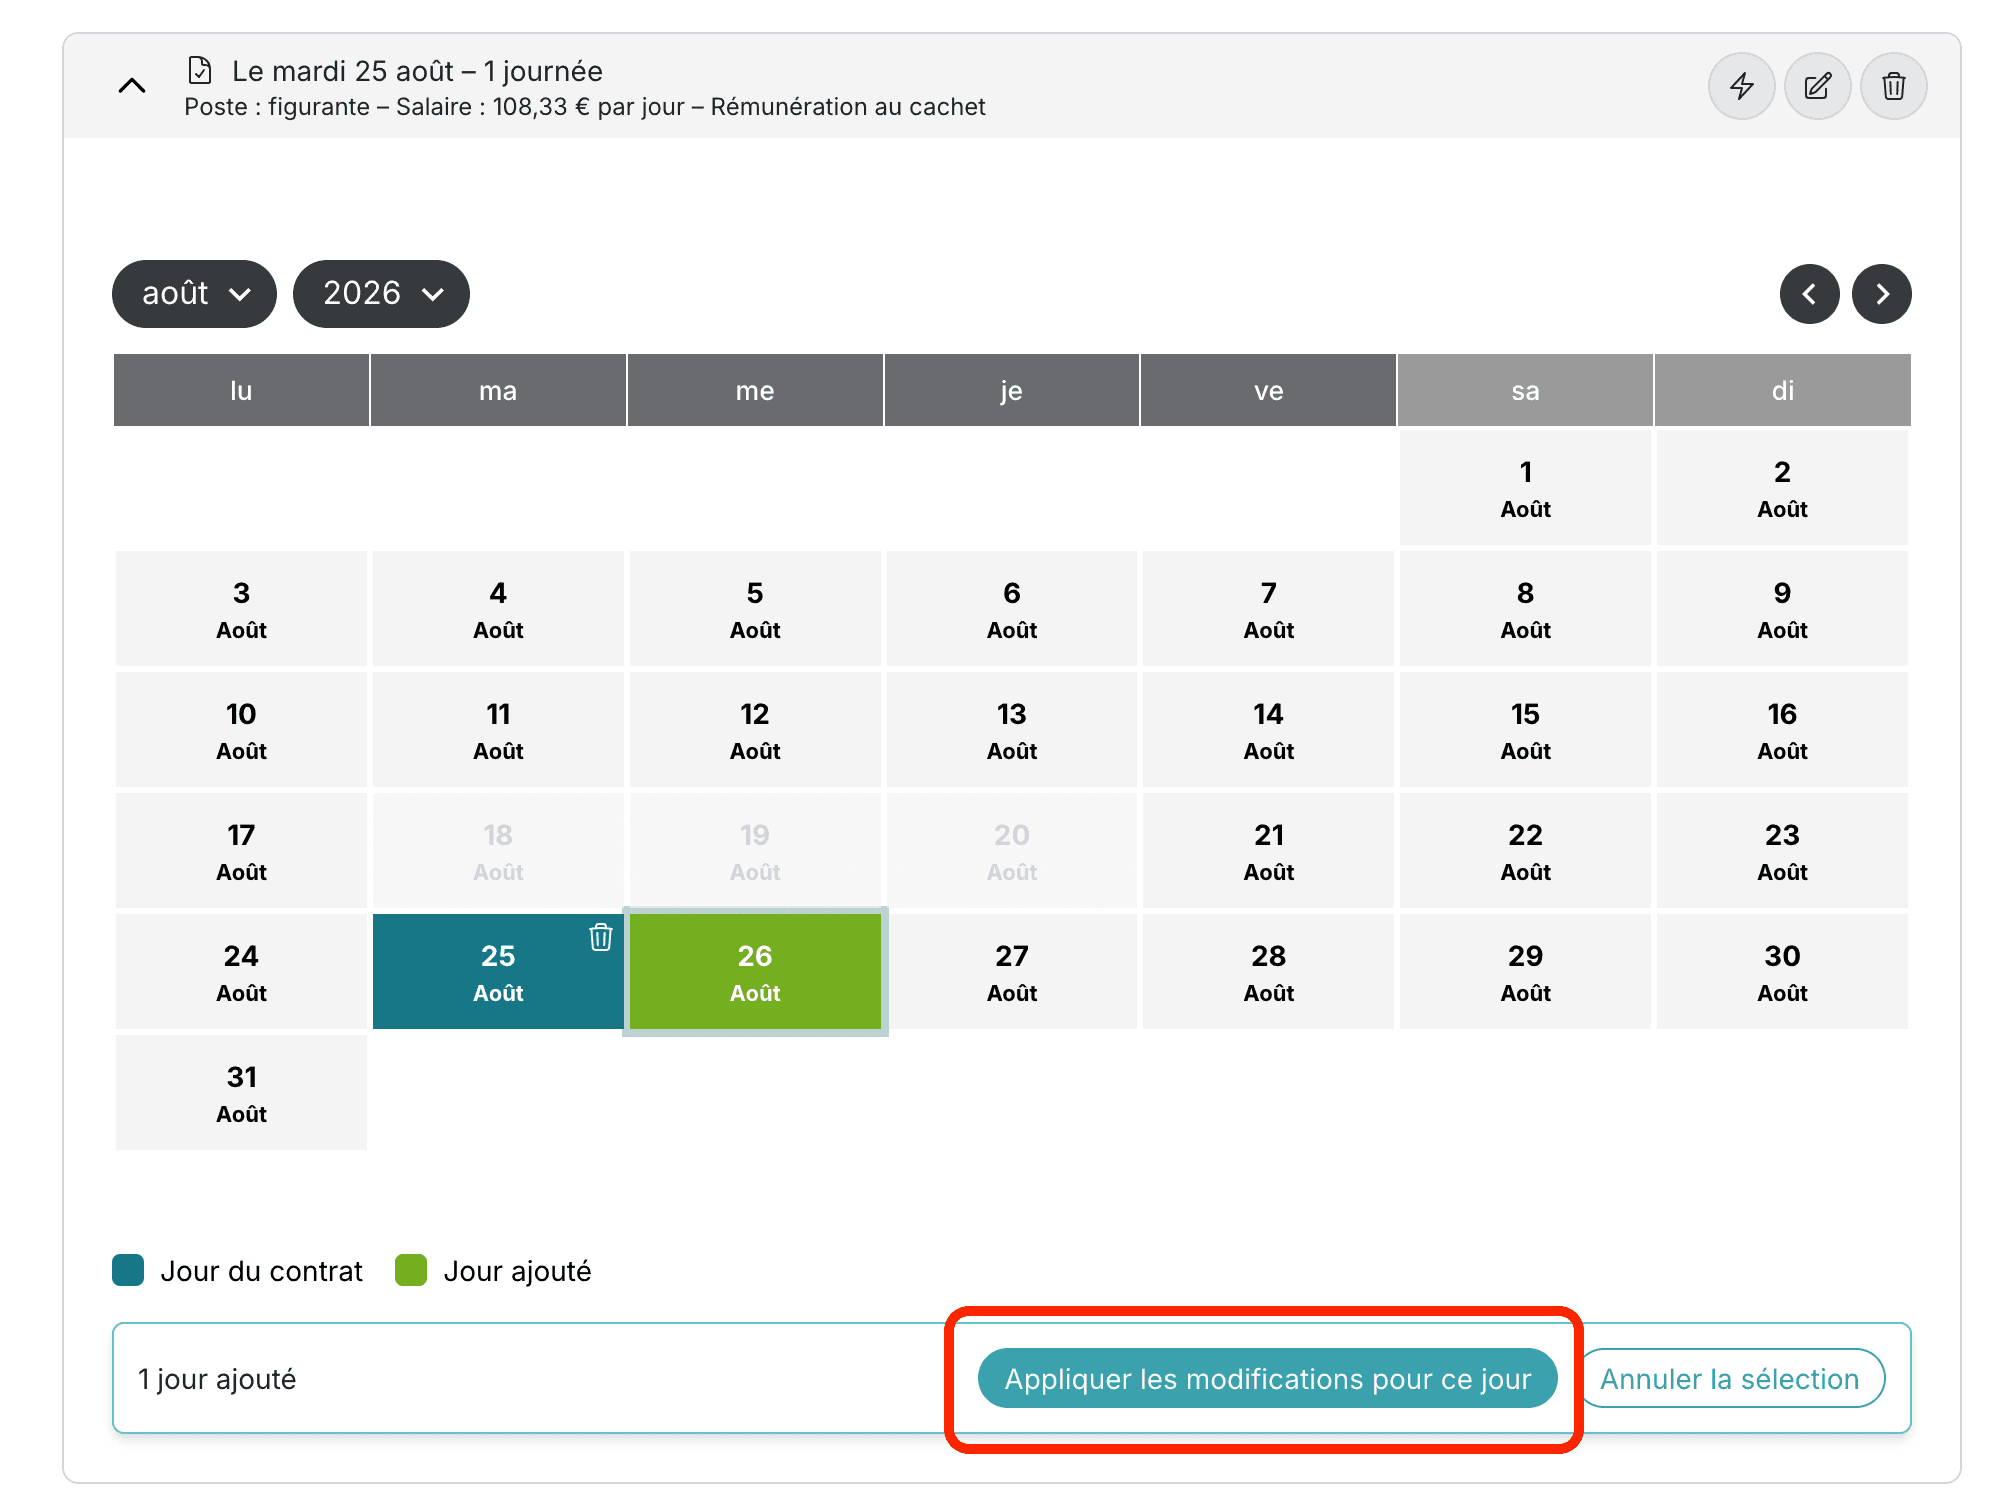Click the contract document icon in header
Screen dimensions: 1992x1508
(x=200, y=71)
